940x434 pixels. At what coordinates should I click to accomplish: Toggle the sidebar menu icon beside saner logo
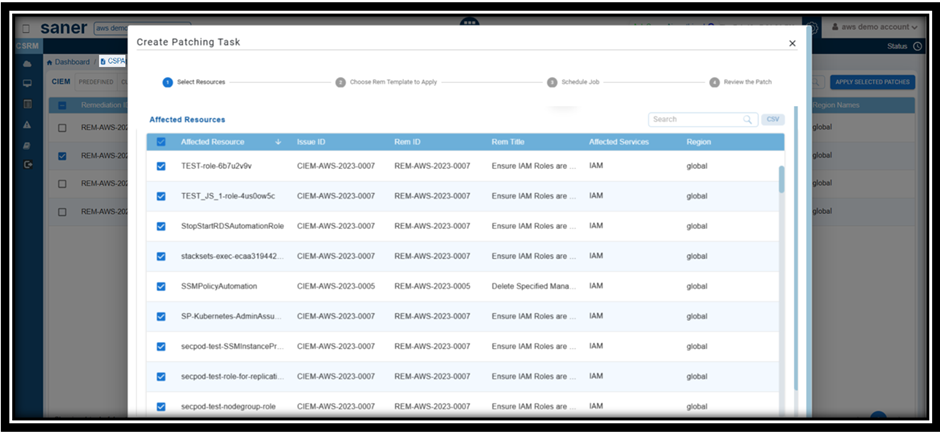point(26,28)
